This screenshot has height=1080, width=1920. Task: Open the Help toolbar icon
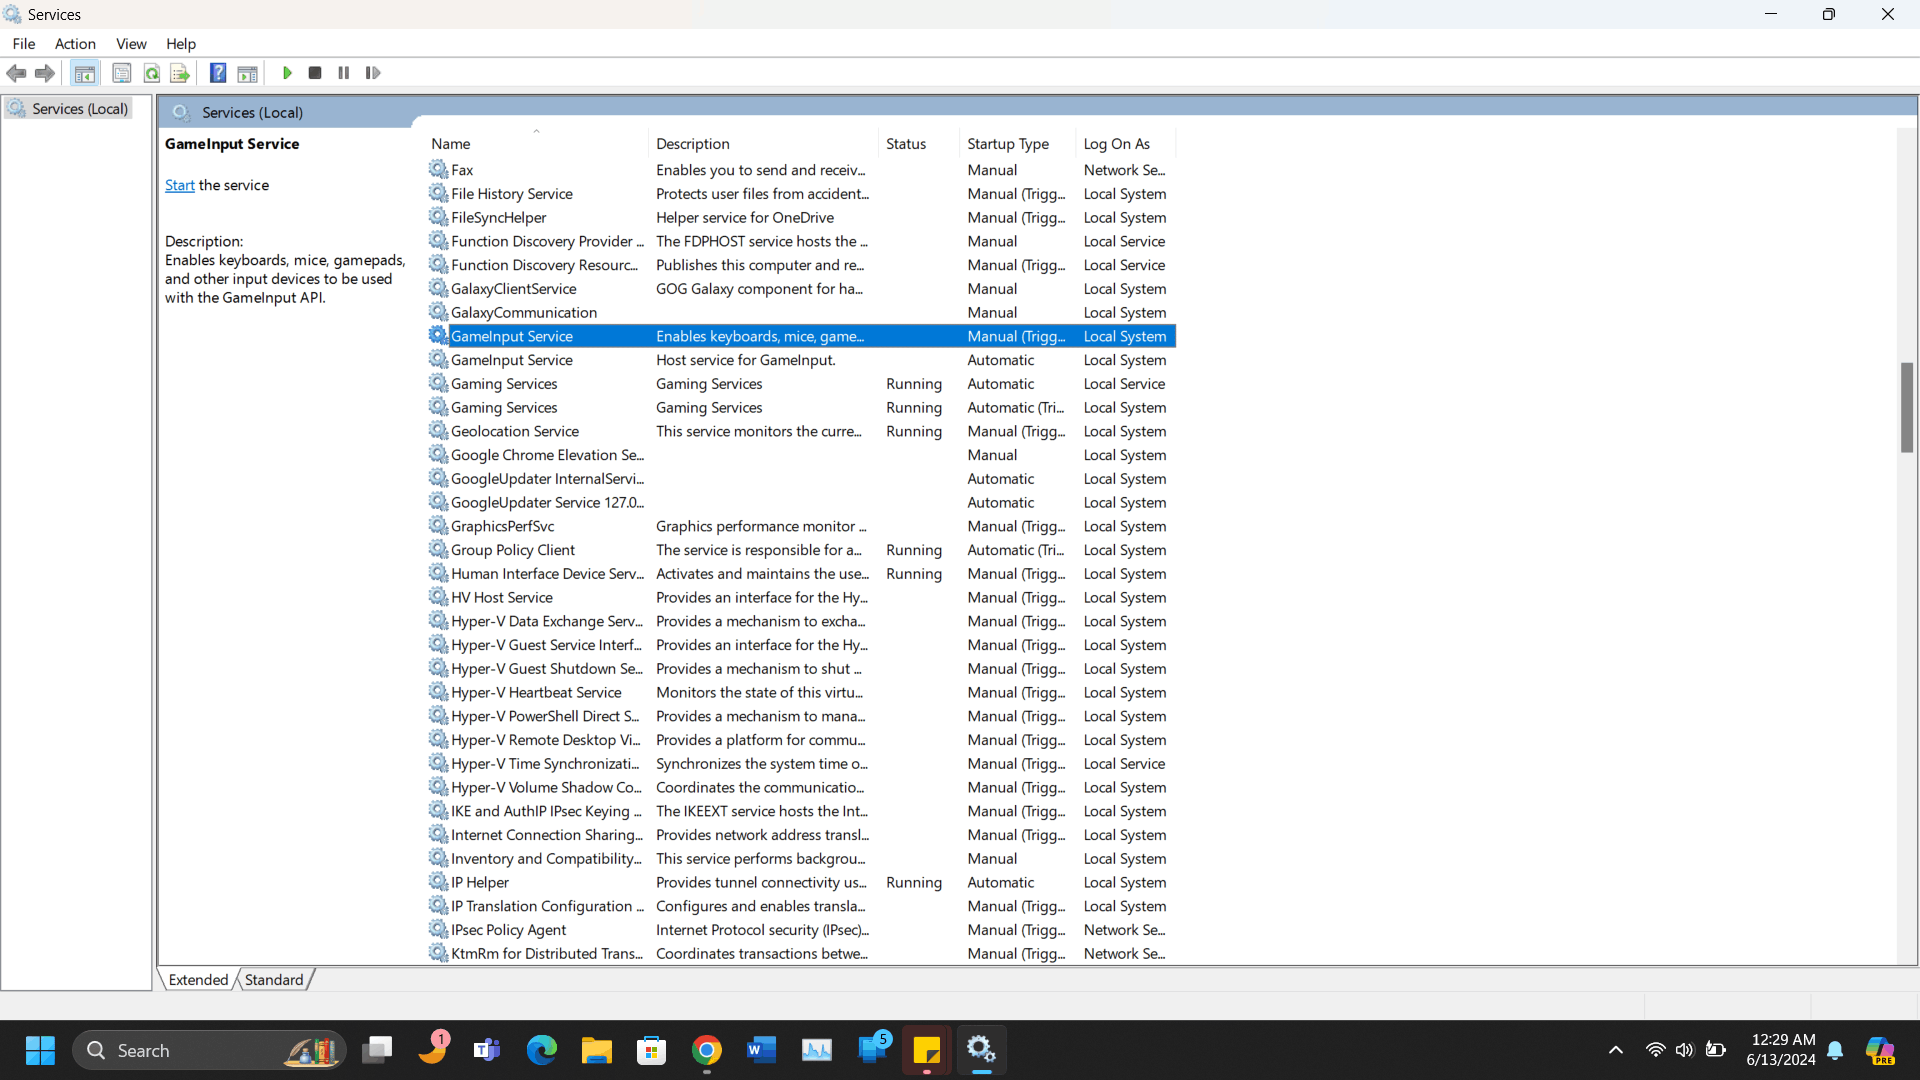(218, 73)
